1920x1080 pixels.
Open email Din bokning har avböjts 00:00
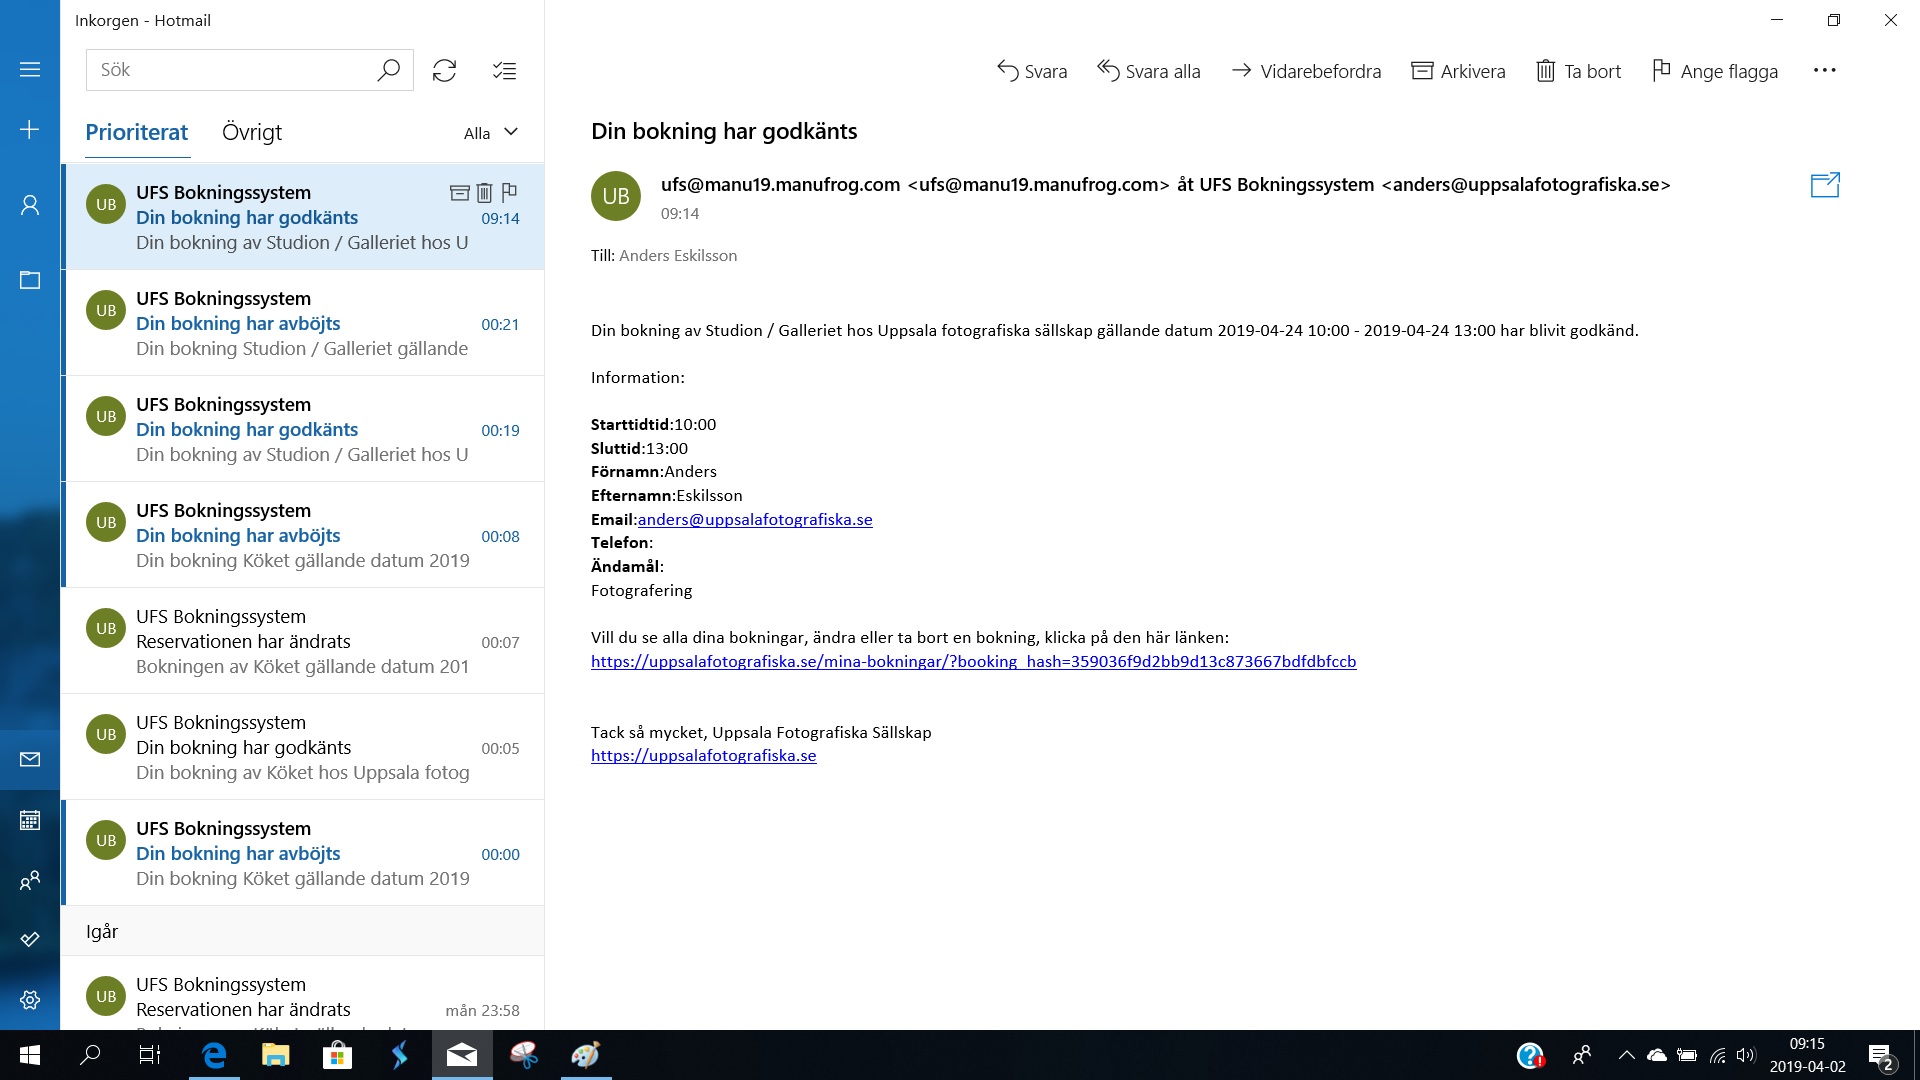303,853
